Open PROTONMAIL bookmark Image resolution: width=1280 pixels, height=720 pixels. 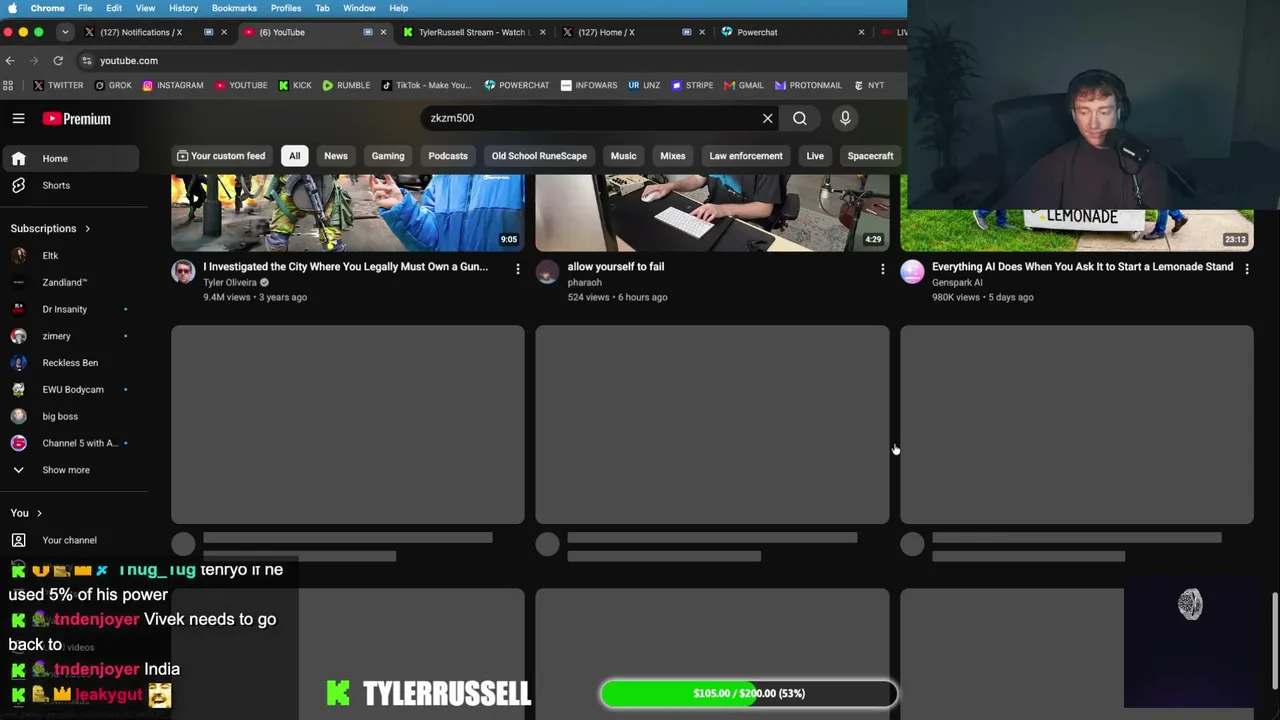pyautogui.click(x=809, y=86)
